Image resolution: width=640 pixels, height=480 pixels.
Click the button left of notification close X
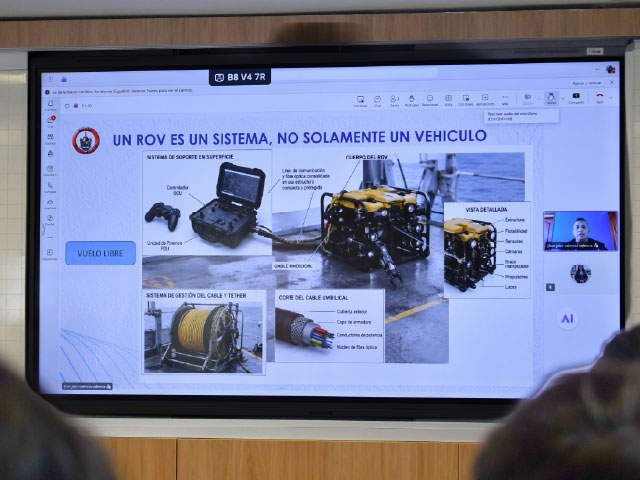(x=587, y=83)
